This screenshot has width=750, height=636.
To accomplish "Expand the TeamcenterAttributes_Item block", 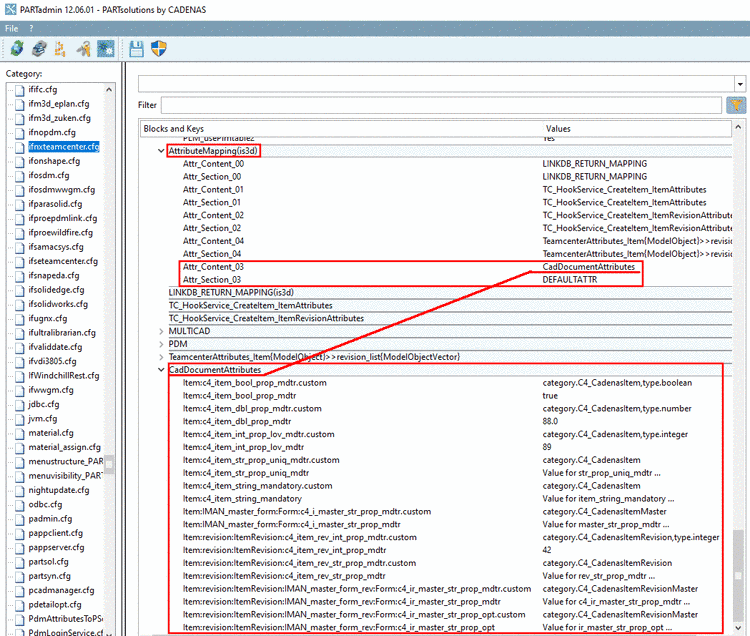I will [161, 357].
